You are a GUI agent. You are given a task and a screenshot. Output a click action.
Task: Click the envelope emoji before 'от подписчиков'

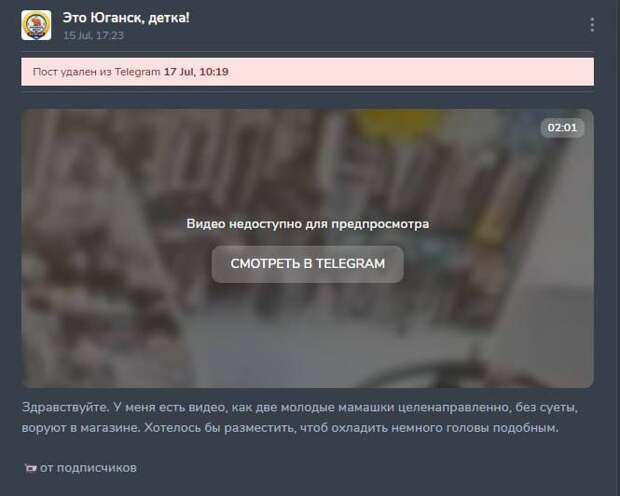pos(29,468)
